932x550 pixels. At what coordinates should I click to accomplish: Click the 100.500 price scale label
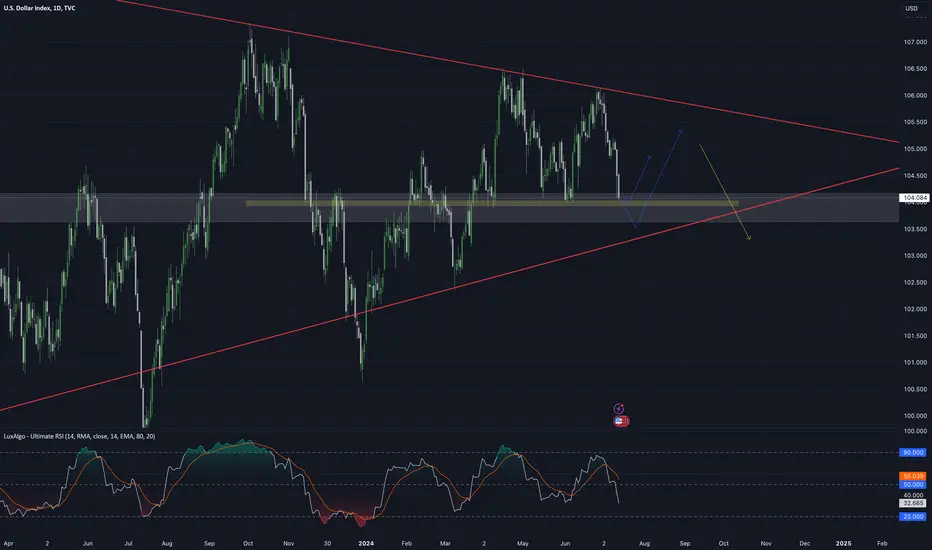(x=915, y=389)
